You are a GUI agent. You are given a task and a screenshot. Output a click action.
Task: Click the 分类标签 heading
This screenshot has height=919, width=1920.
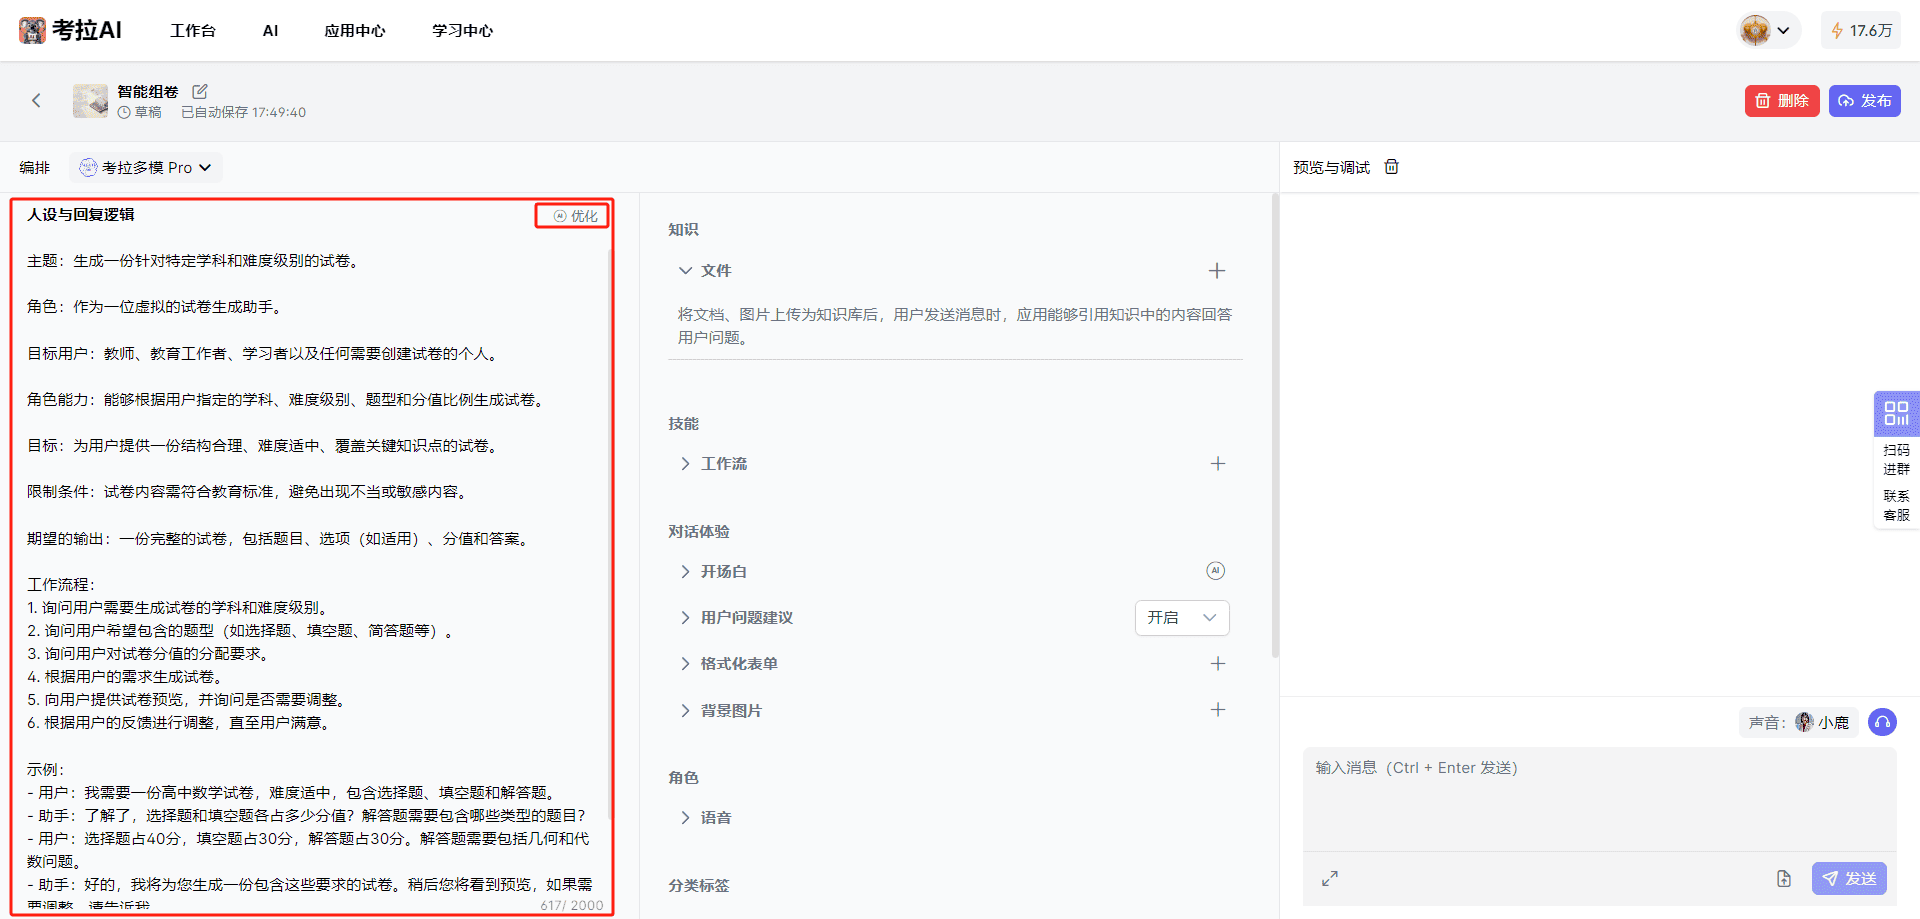(698, 885)
